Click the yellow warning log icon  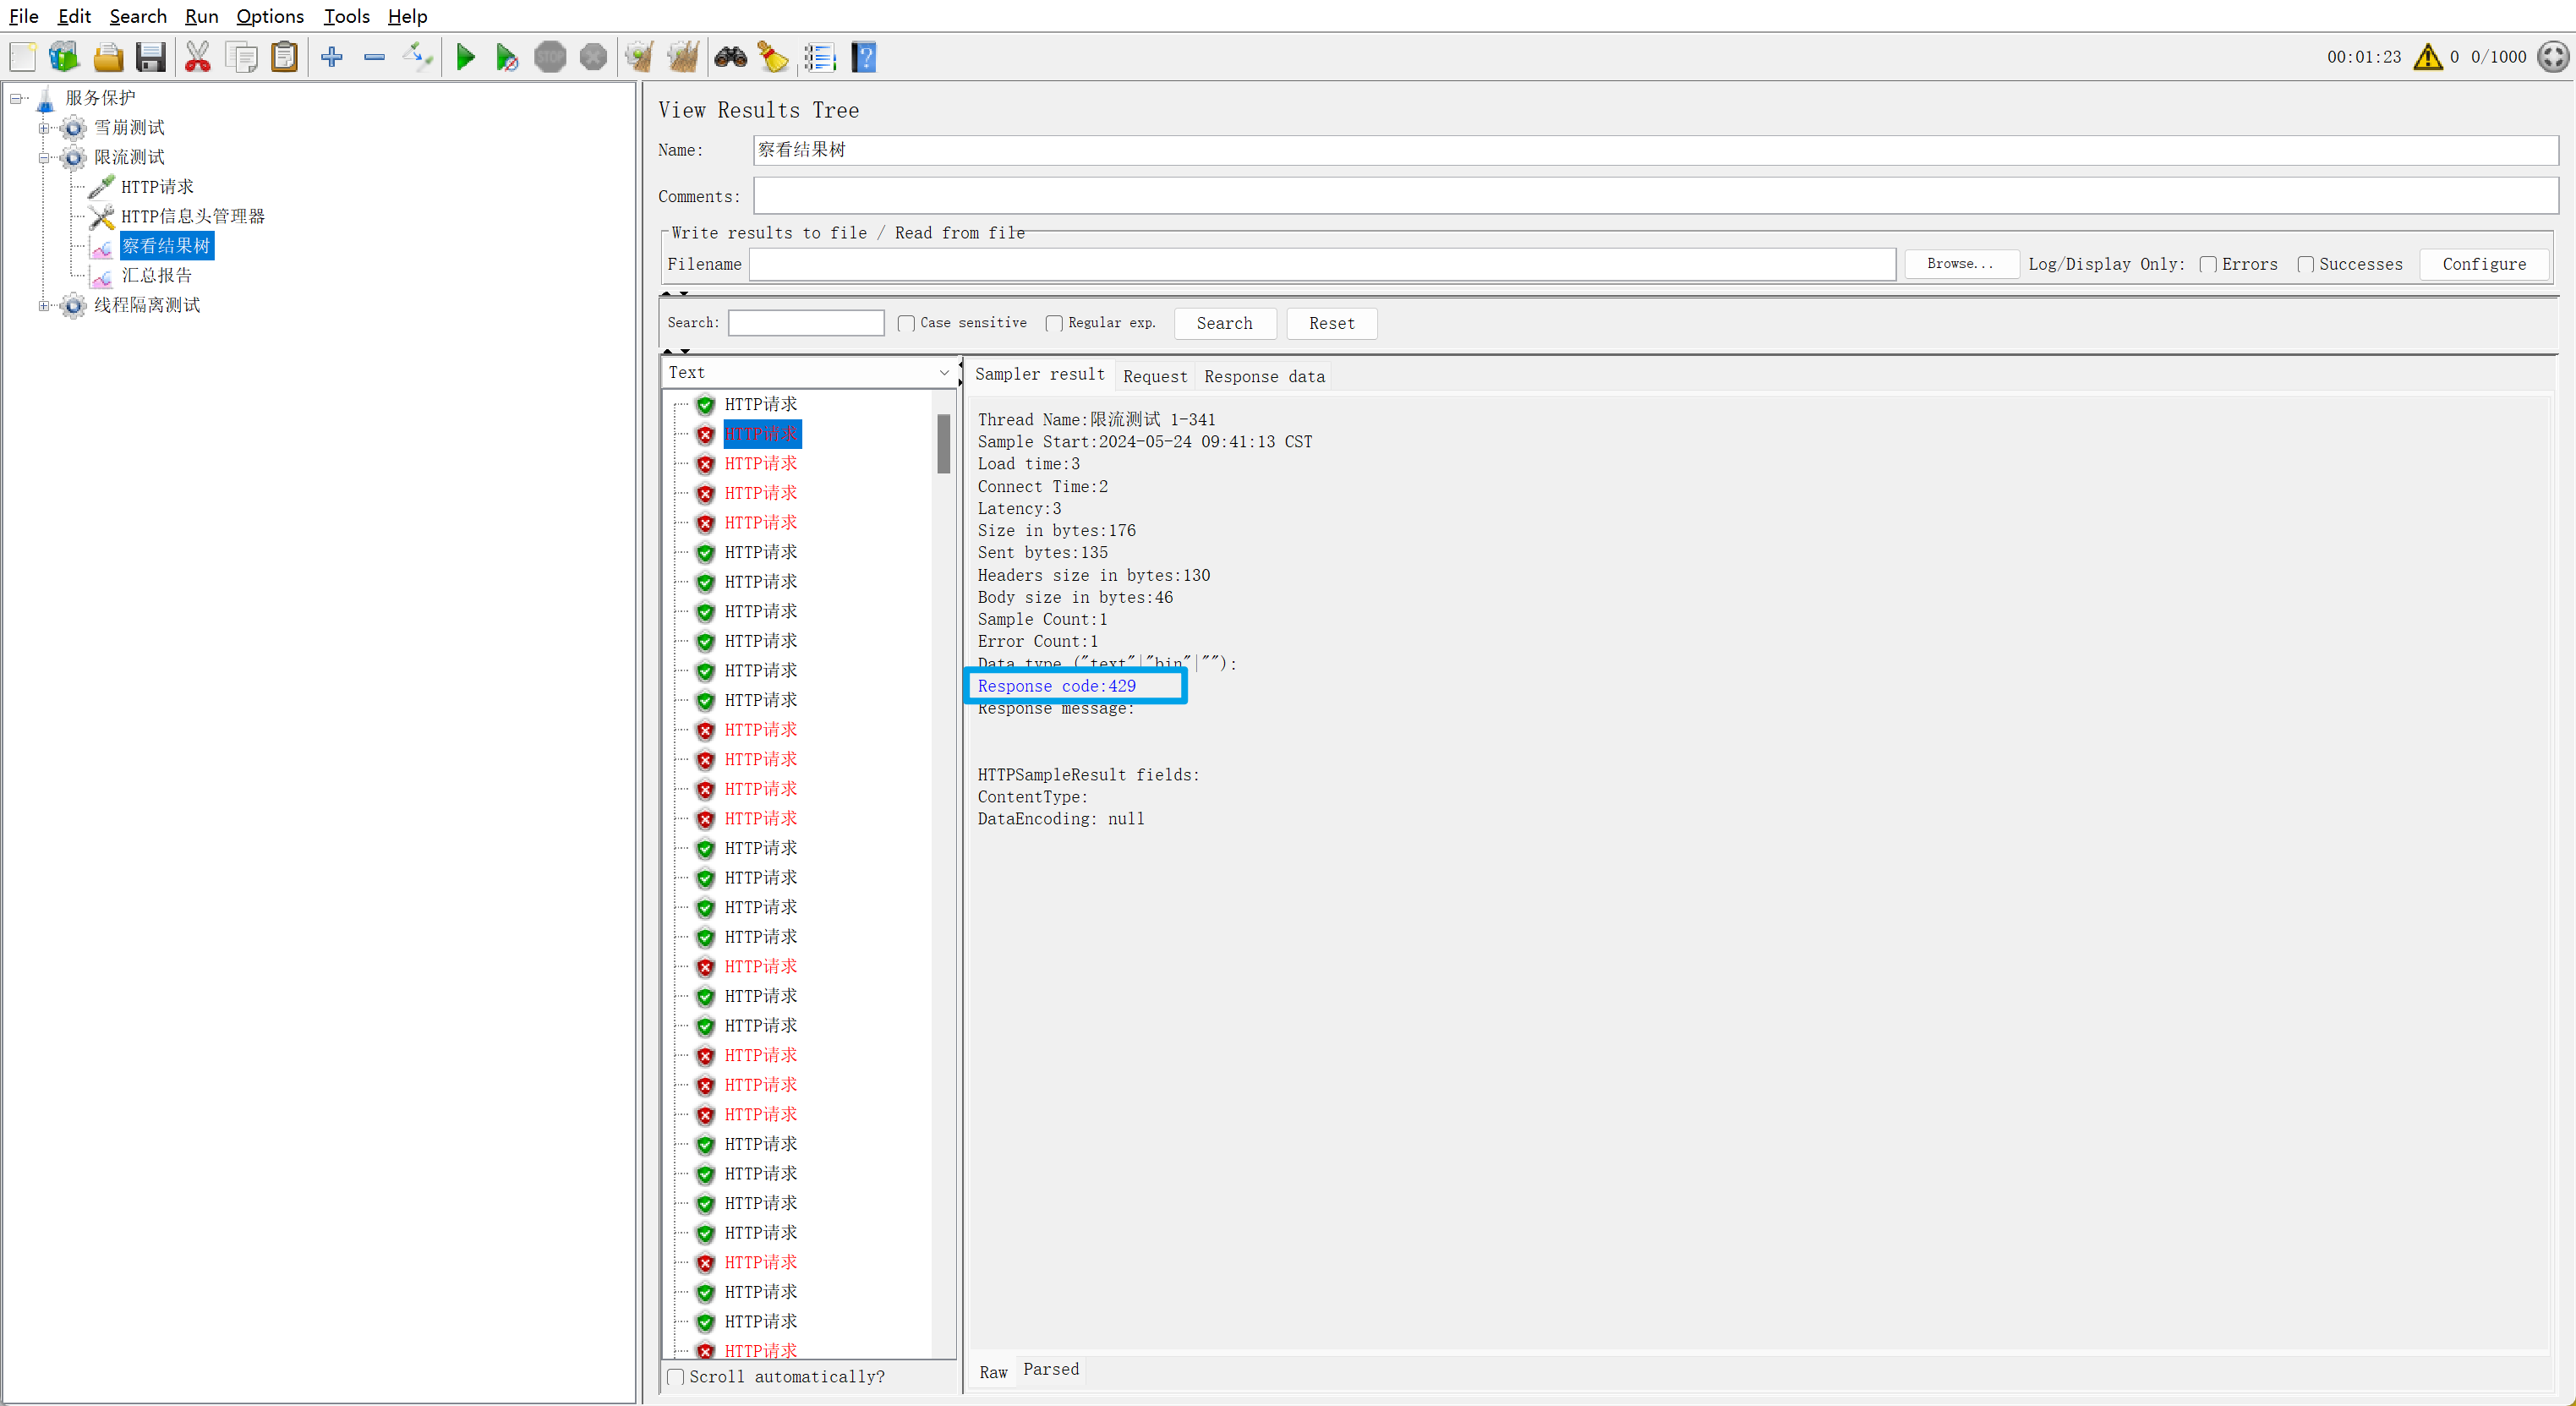pyautogui.click(x=2427, y=57)
